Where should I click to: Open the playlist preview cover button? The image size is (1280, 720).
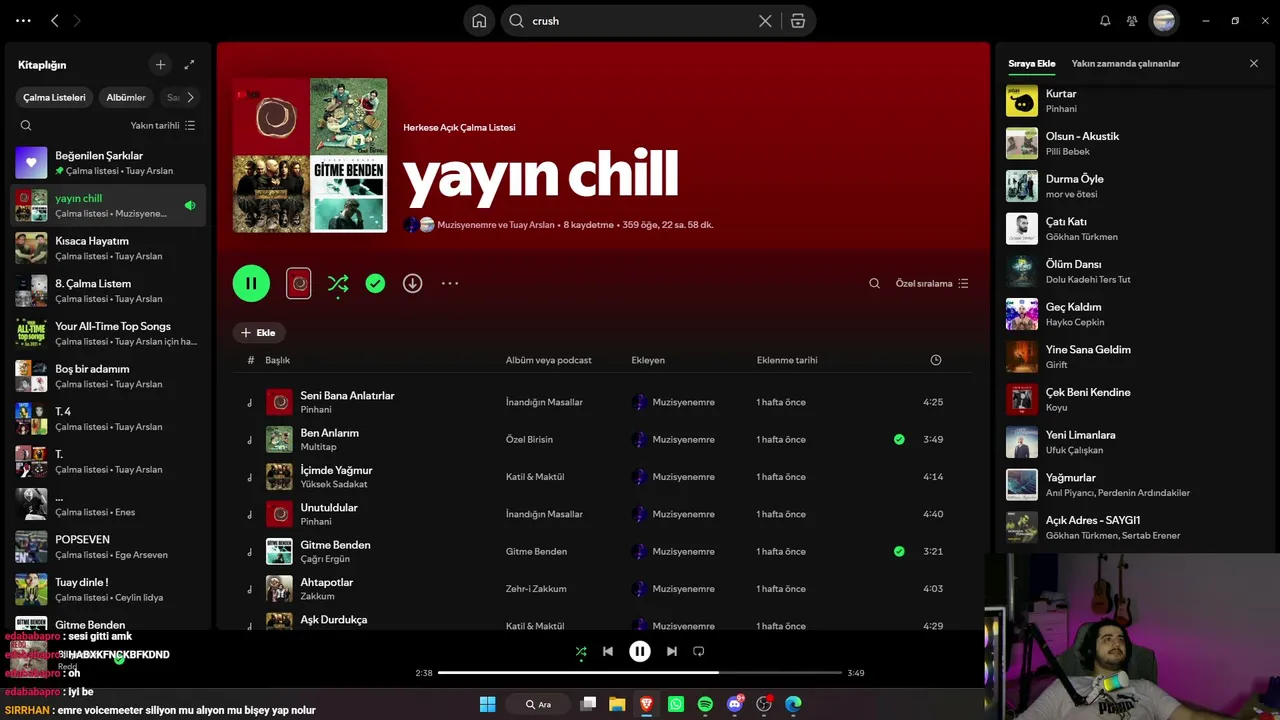coord(299,283)
